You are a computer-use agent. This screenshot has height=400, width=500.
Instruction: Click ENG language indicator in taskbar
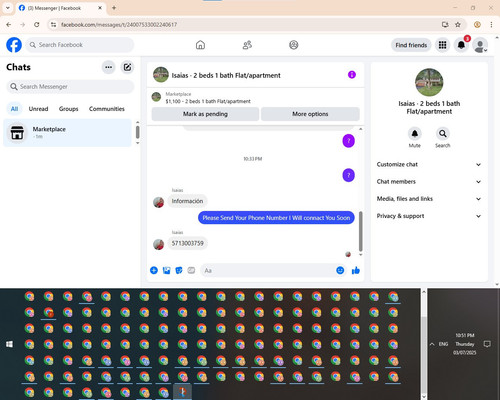443,344
